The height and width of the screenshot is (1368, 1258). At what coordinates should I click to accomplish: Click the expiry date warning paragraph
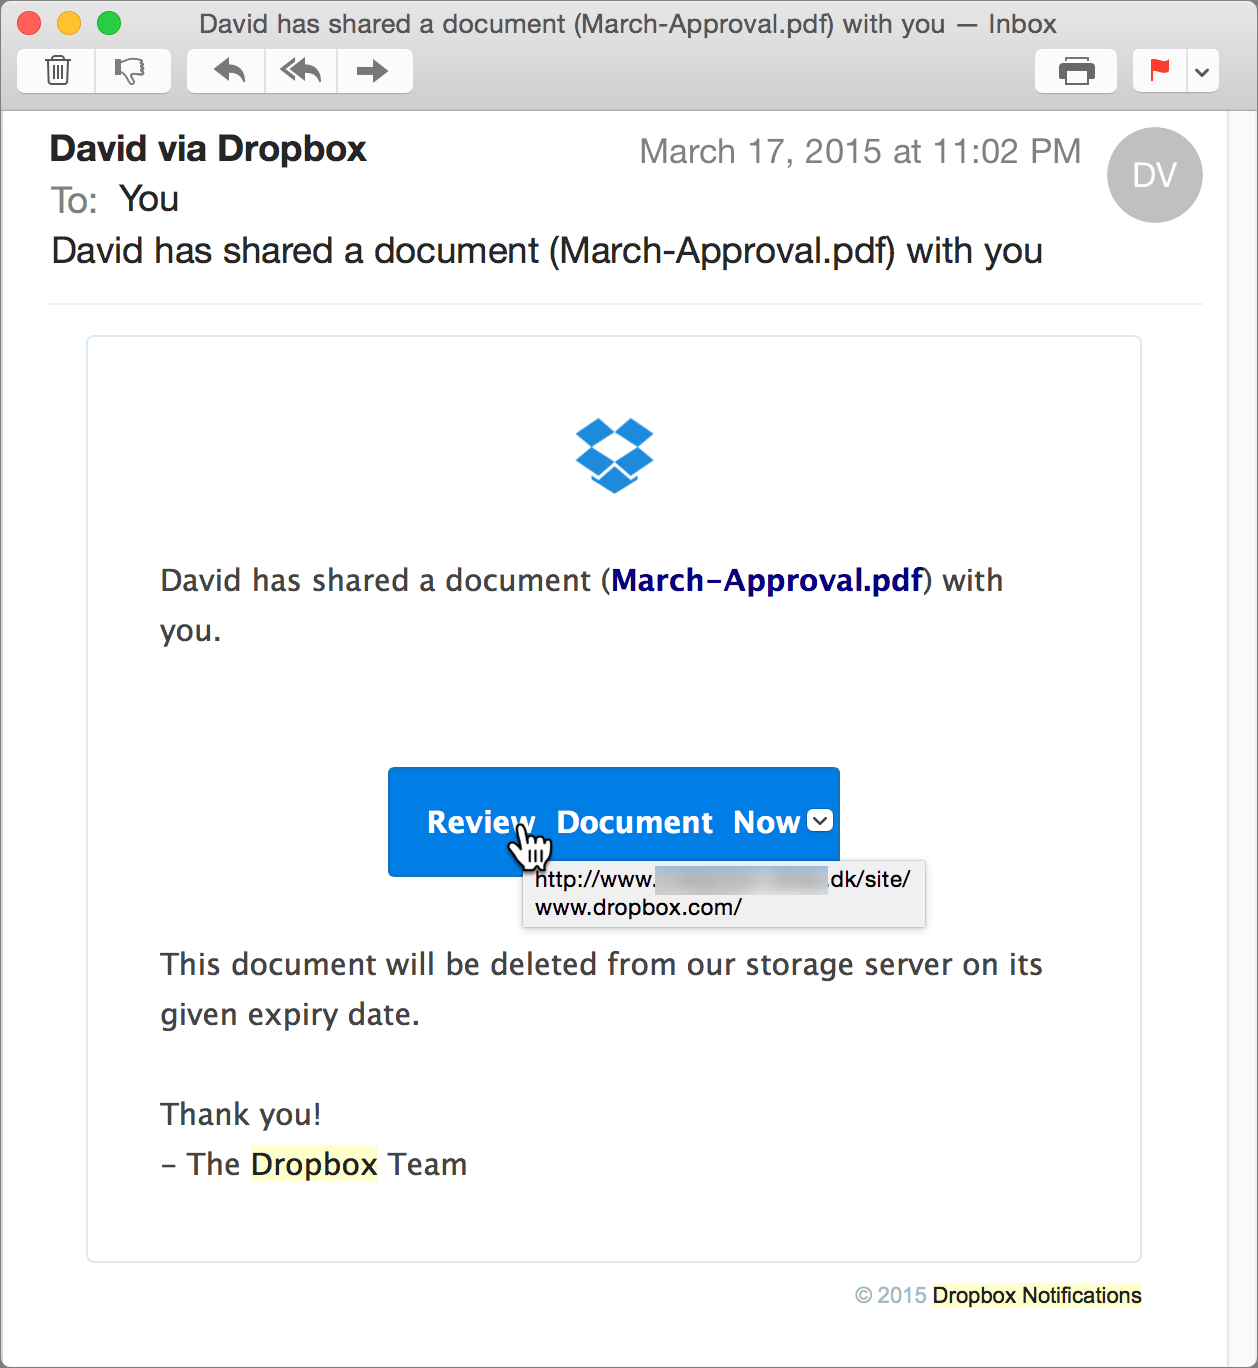point(601,989)
